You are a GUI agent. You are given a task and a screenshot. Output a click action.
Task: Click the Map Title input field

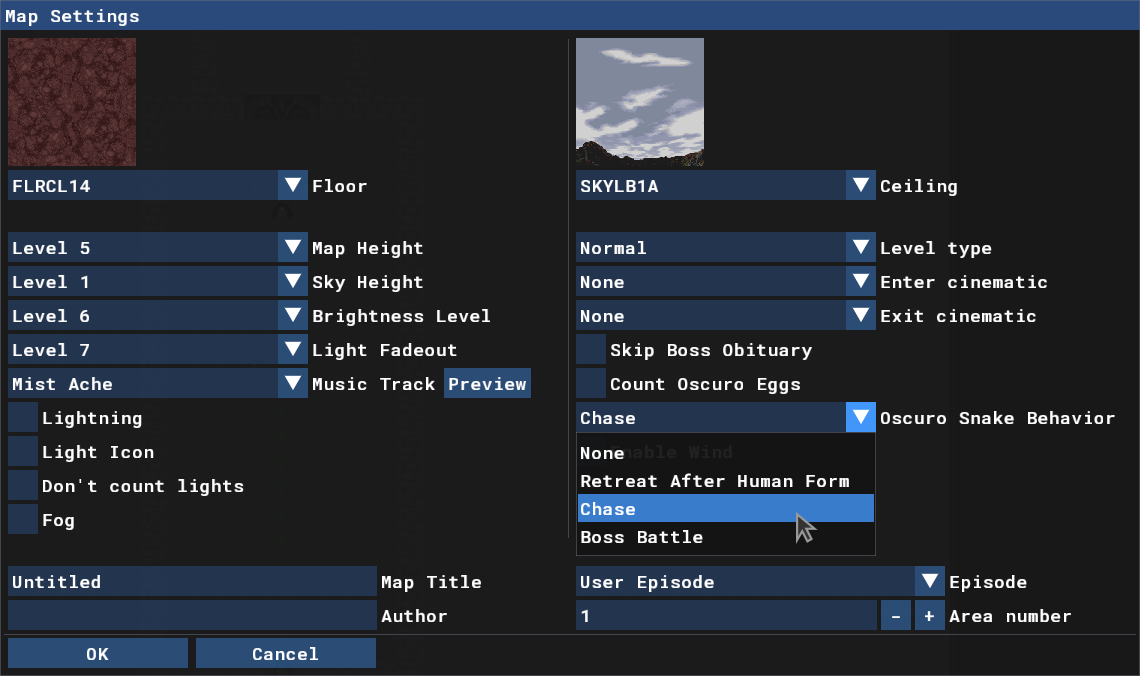[192, 582]
